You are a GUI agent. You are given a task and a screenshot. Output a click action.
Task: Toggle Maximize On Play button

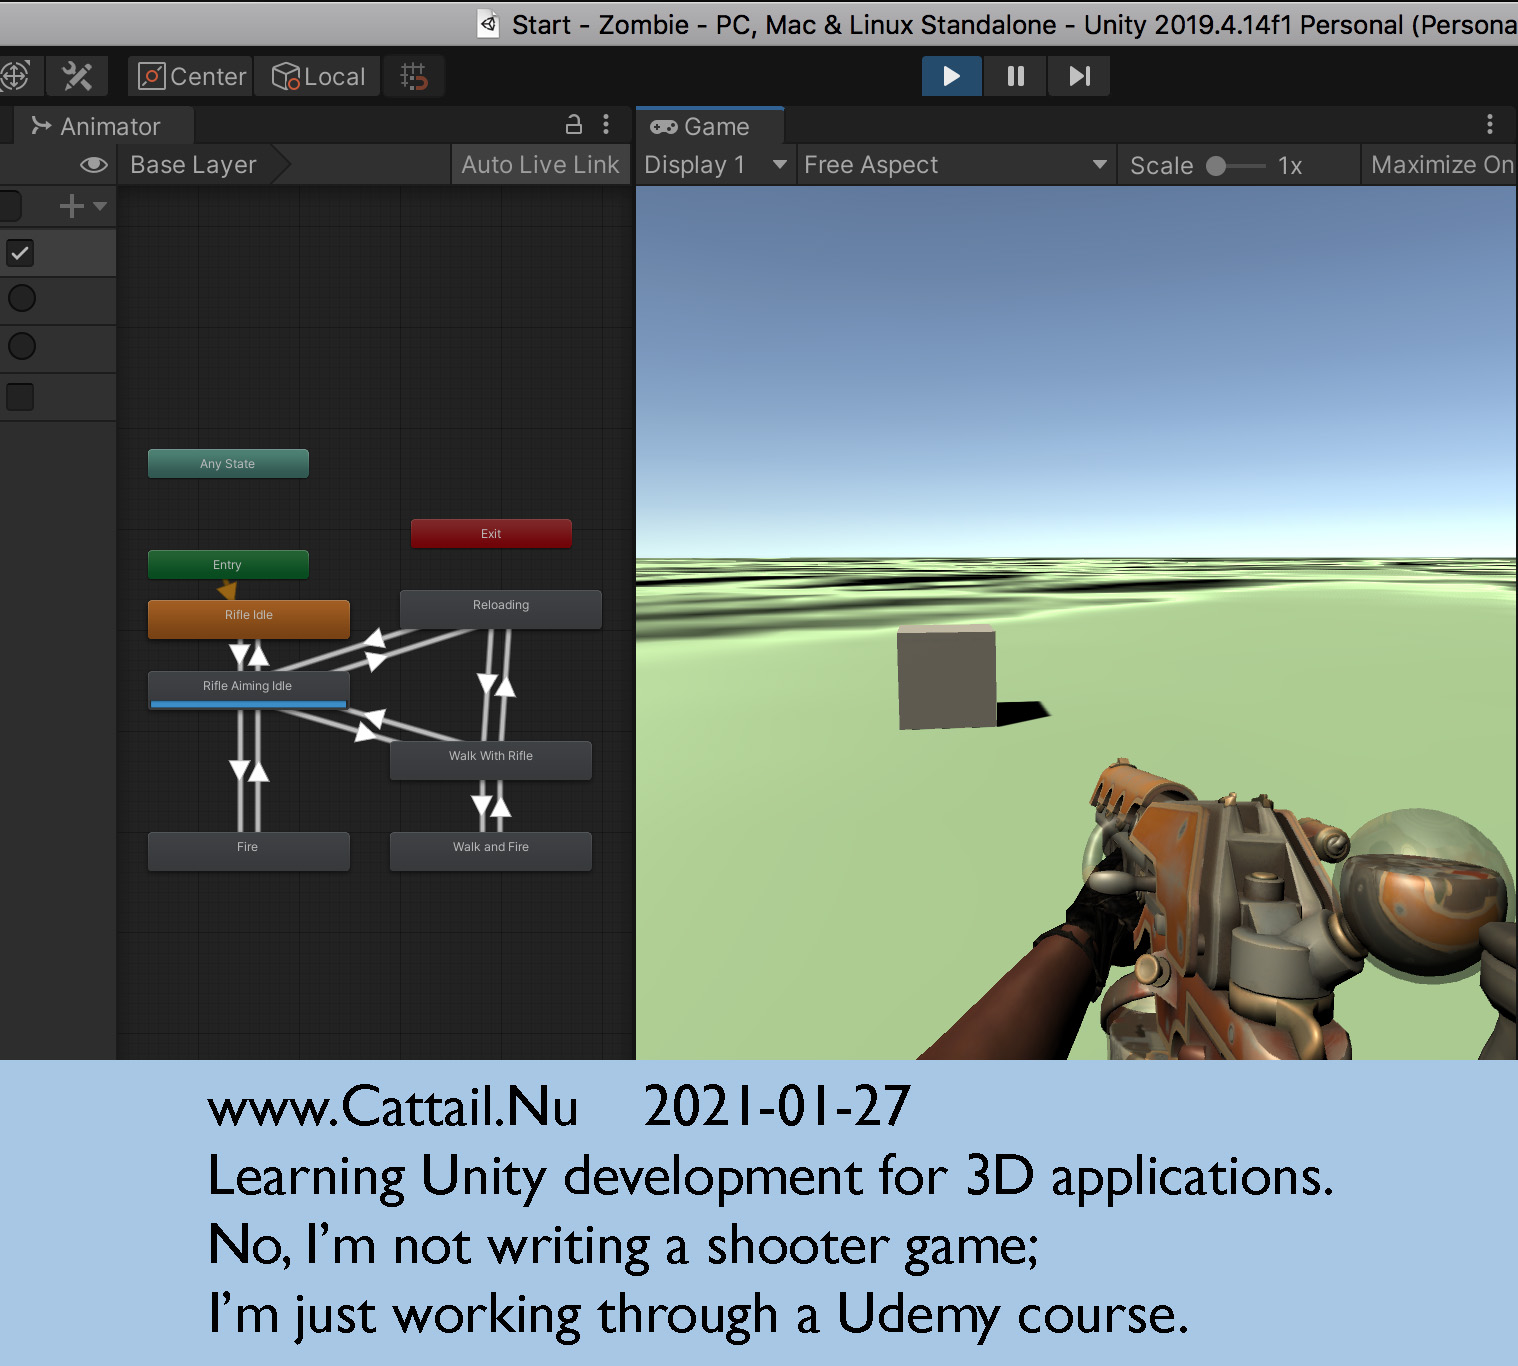pos(1441,165)
